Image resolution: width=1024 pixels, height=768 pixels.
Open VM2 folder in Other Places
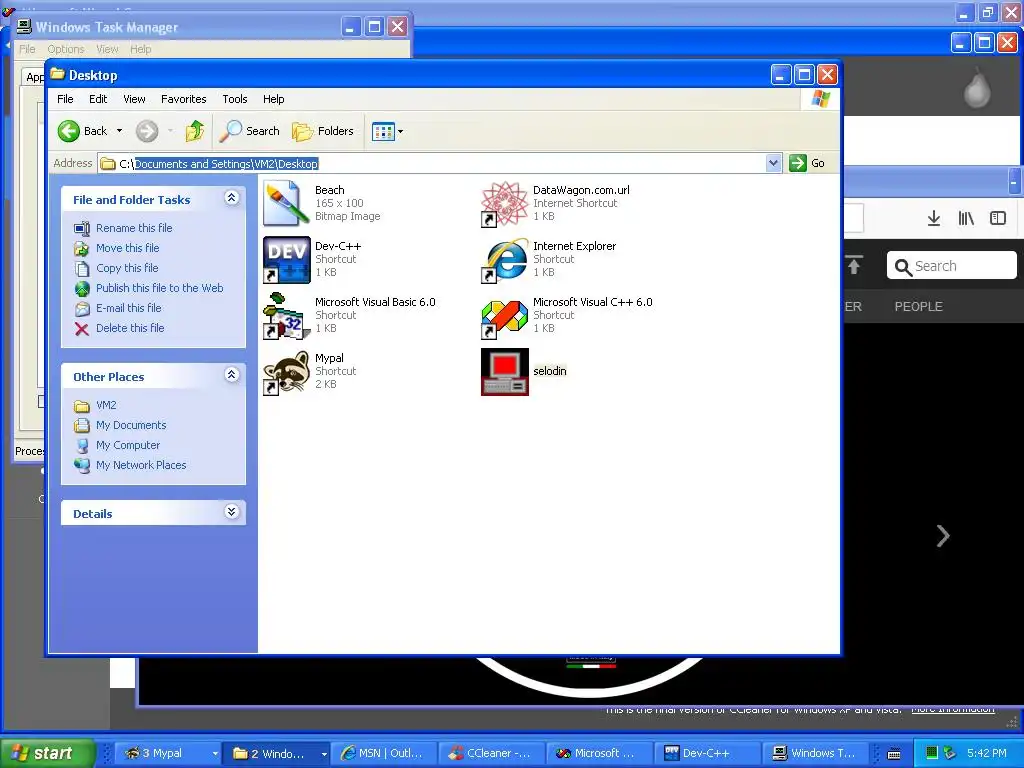[x=106, y=406]
